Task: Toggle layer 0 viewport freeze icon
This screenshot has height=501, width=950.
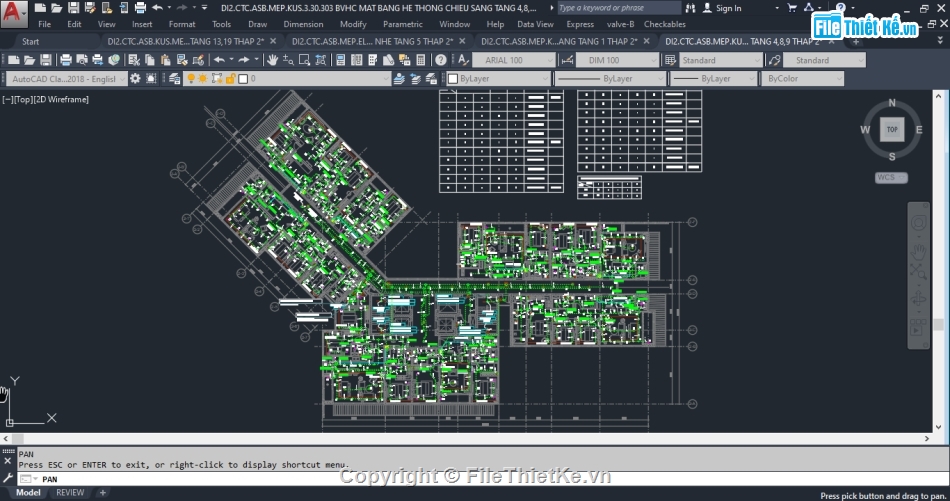Action: [x=216, y=78]
